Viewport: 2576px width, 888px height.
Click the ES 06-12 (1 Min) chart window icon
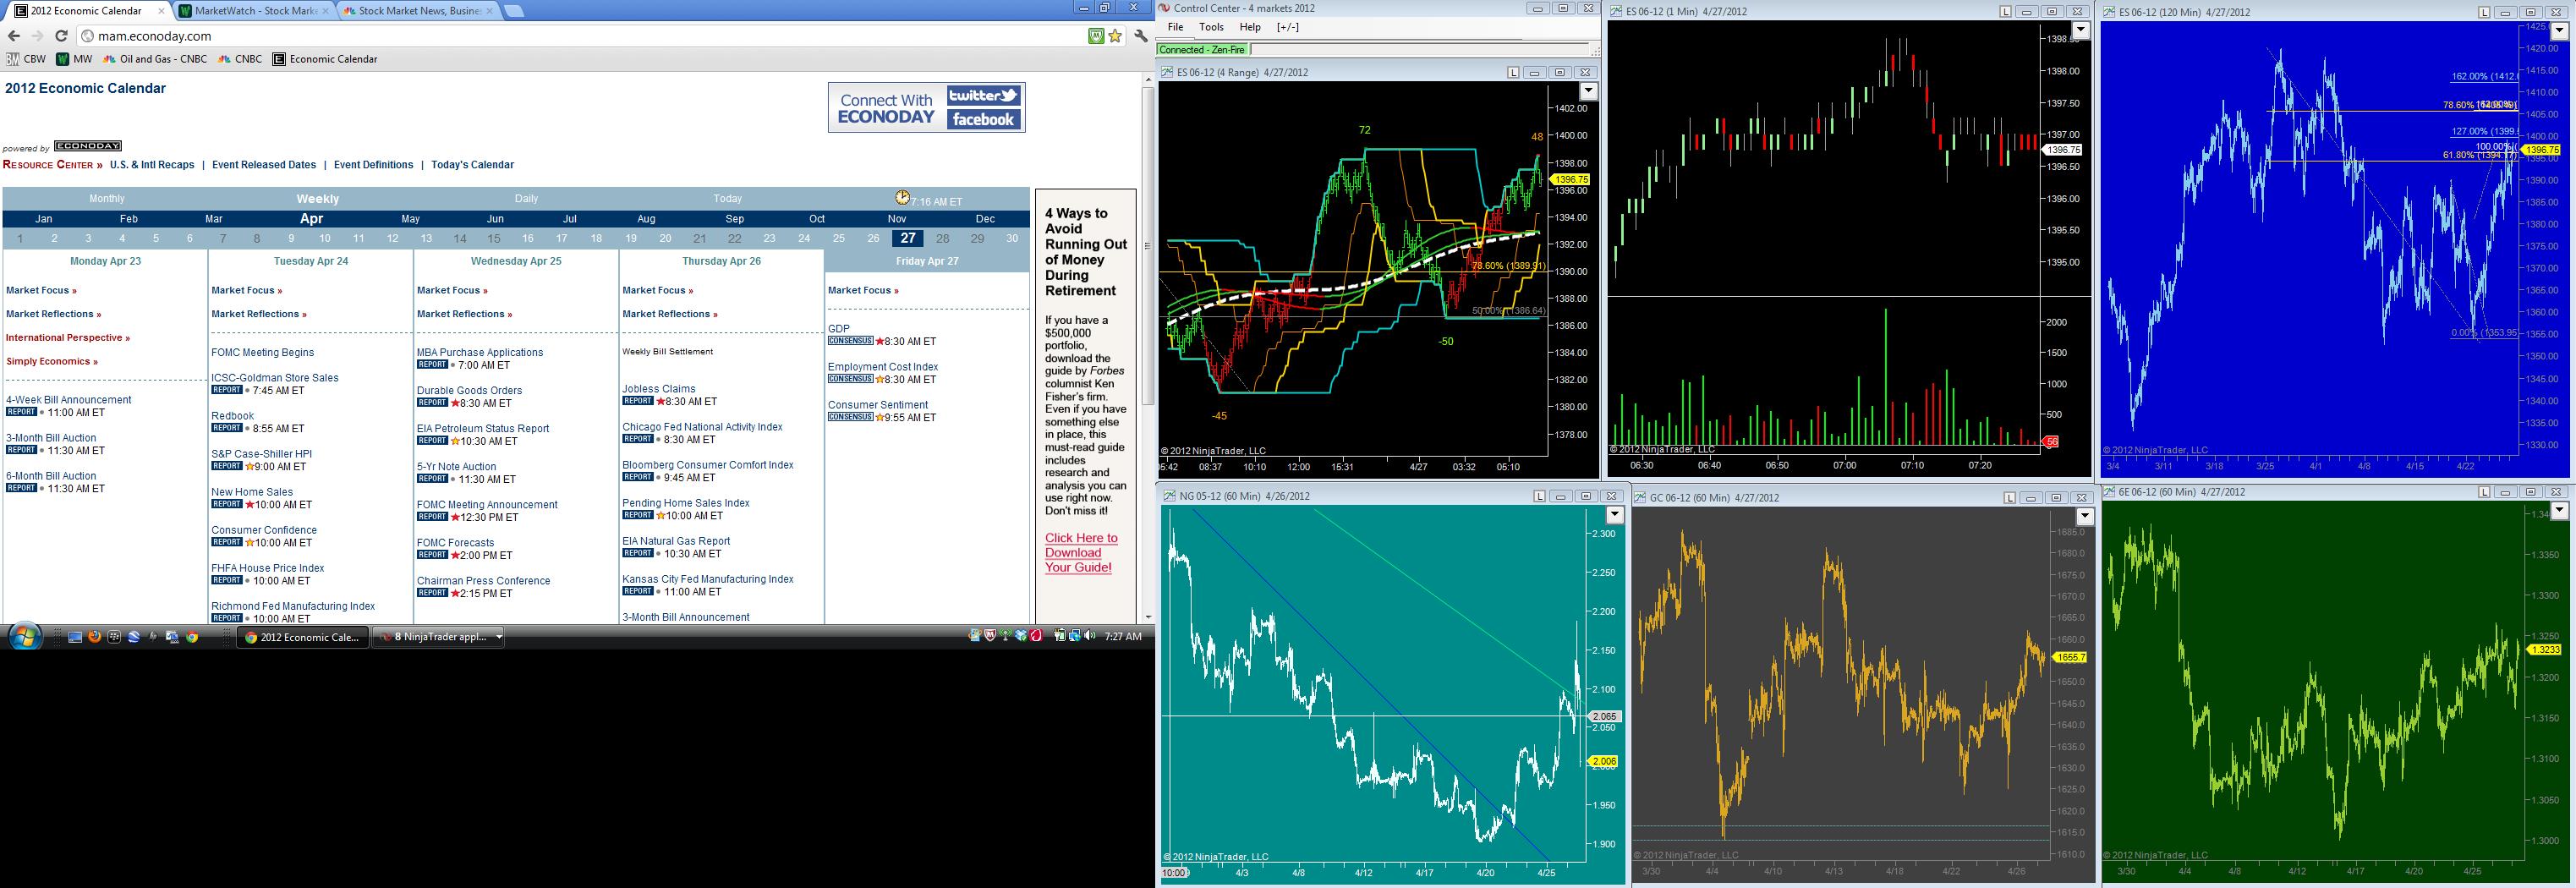1616,12
